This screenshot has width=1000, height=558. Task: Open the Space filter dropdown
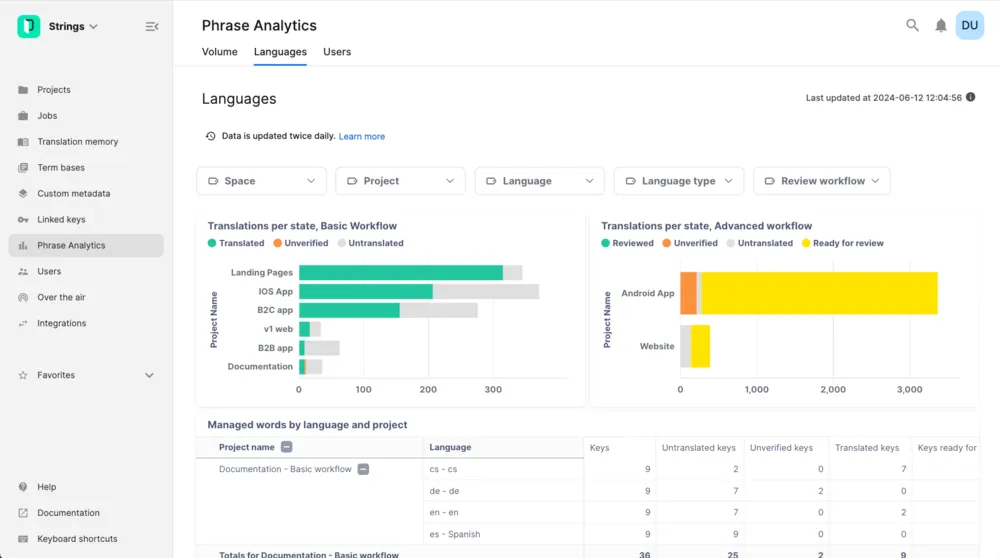click(x=261, y=181)
